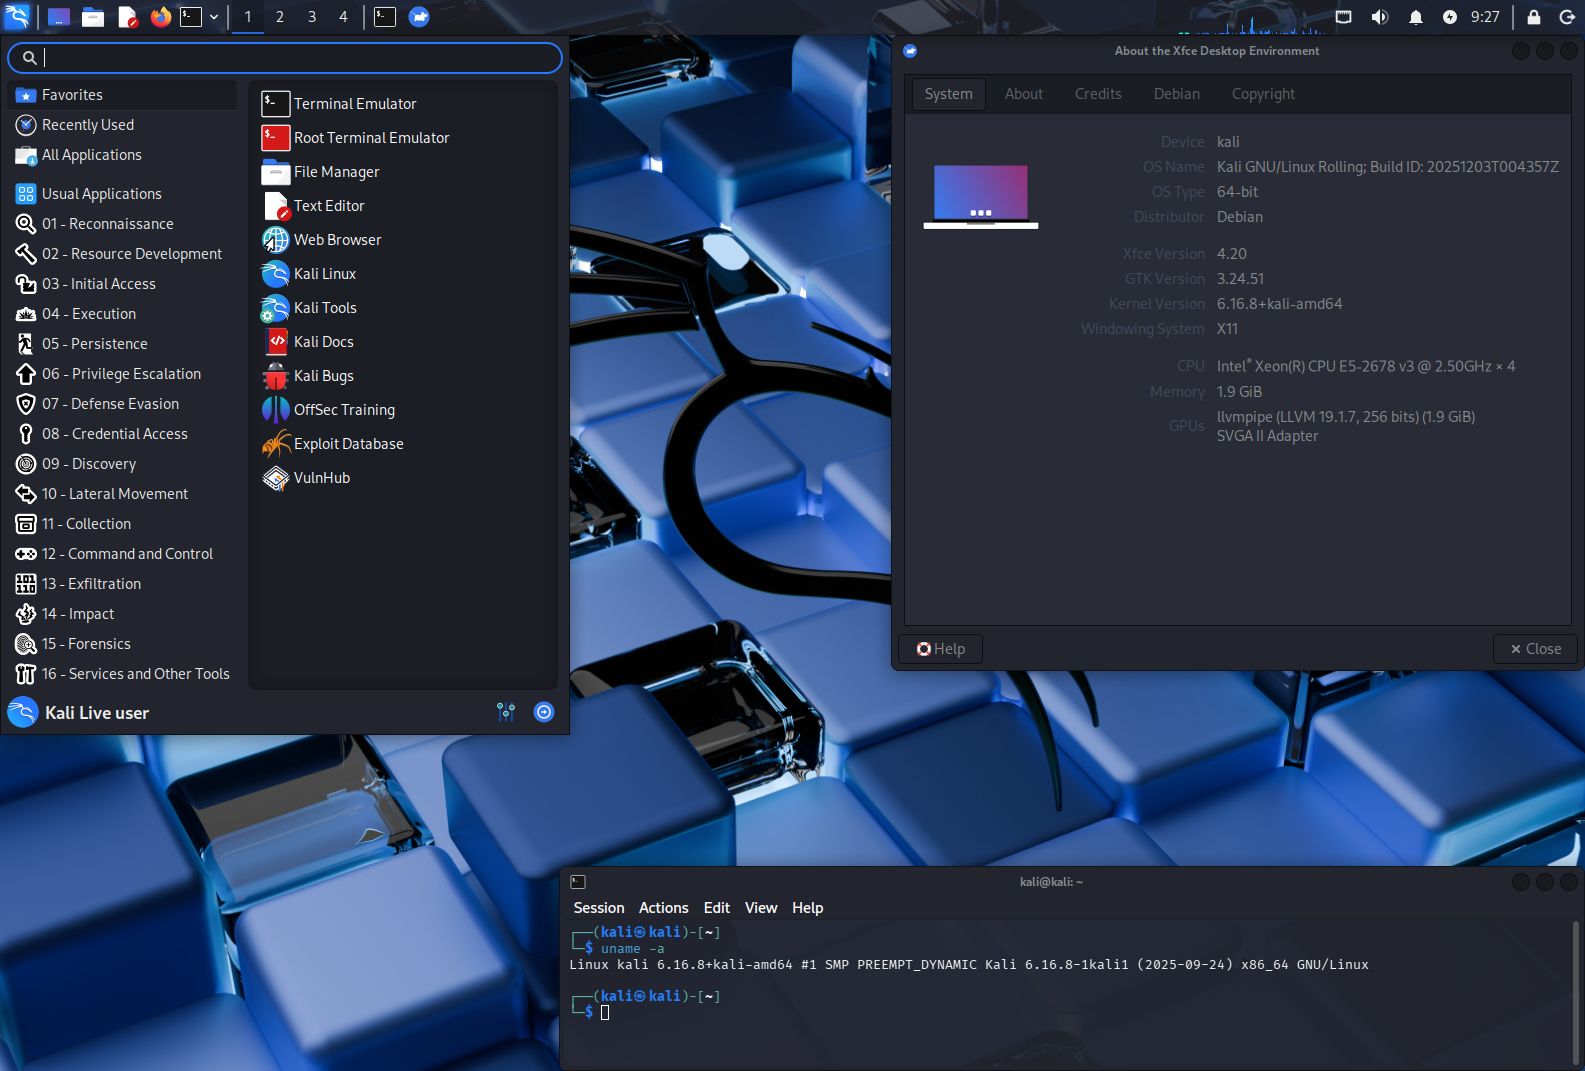
Task: Launch Firefox from the top panel
Action: coord(160,17)
